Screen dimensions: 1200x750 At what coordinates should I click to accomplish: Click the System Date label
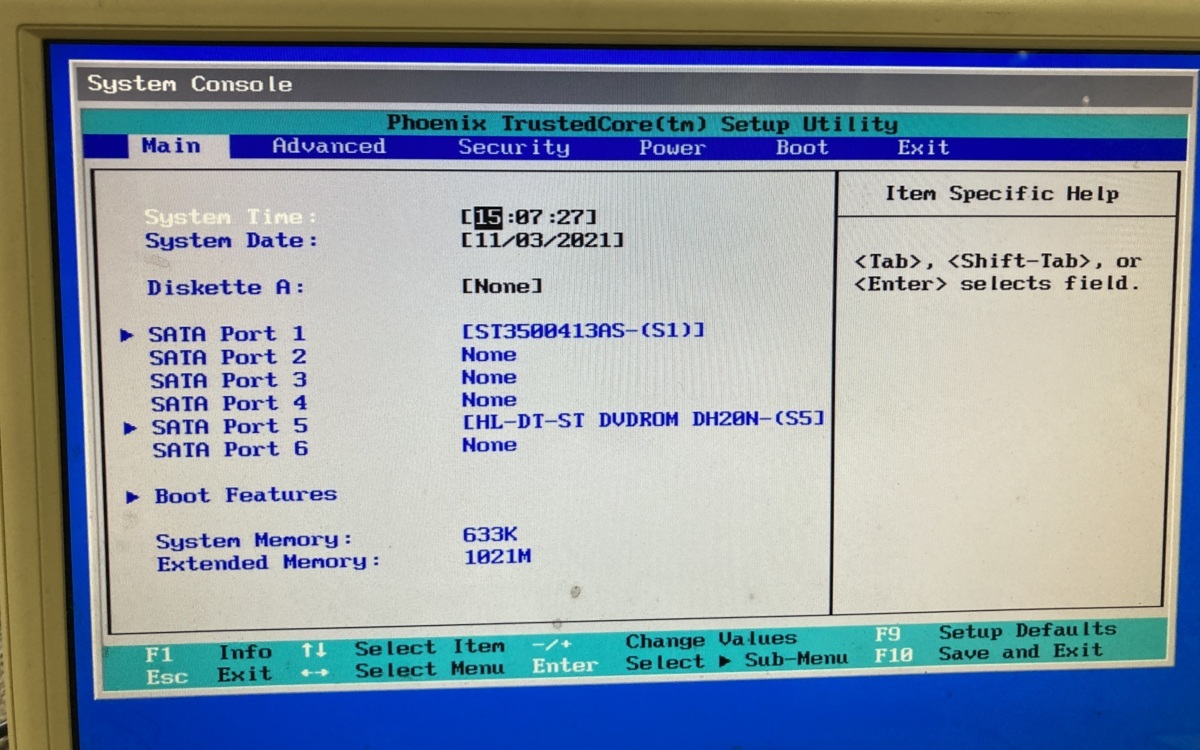(232, 241)
